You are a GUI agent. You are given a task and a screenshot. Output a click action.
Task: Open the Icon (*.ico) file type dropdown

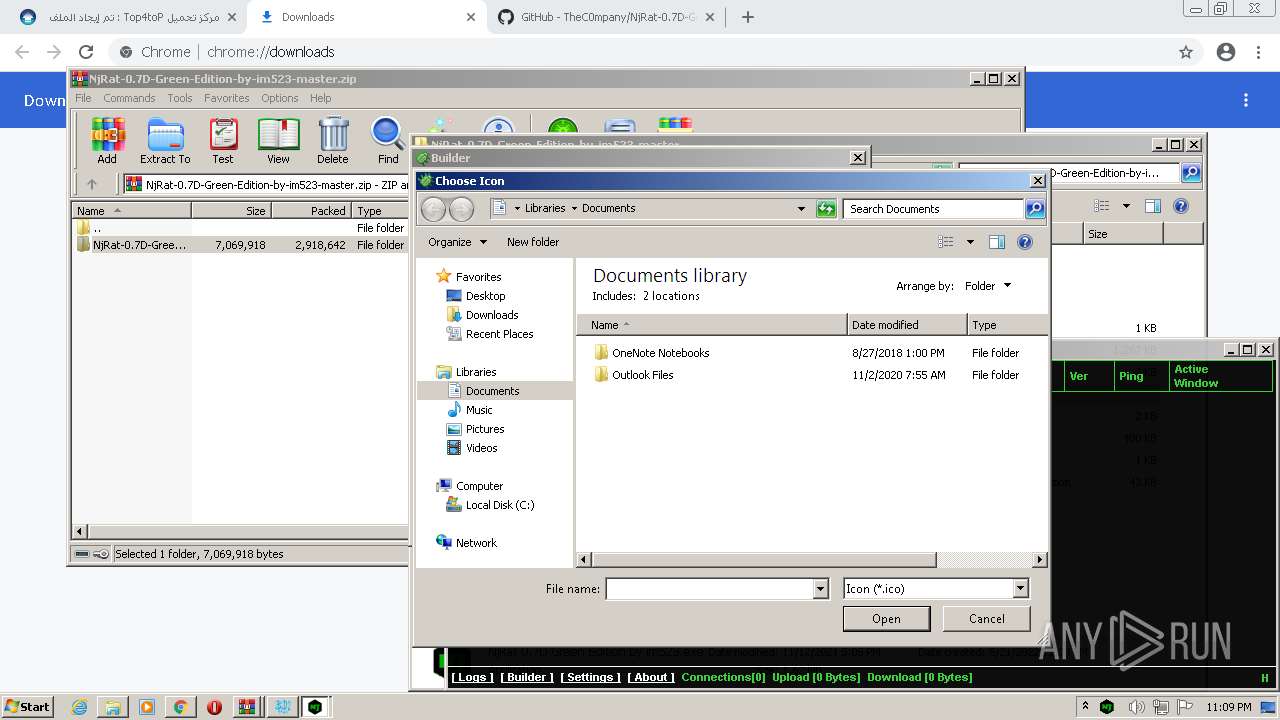(1020, 589)
